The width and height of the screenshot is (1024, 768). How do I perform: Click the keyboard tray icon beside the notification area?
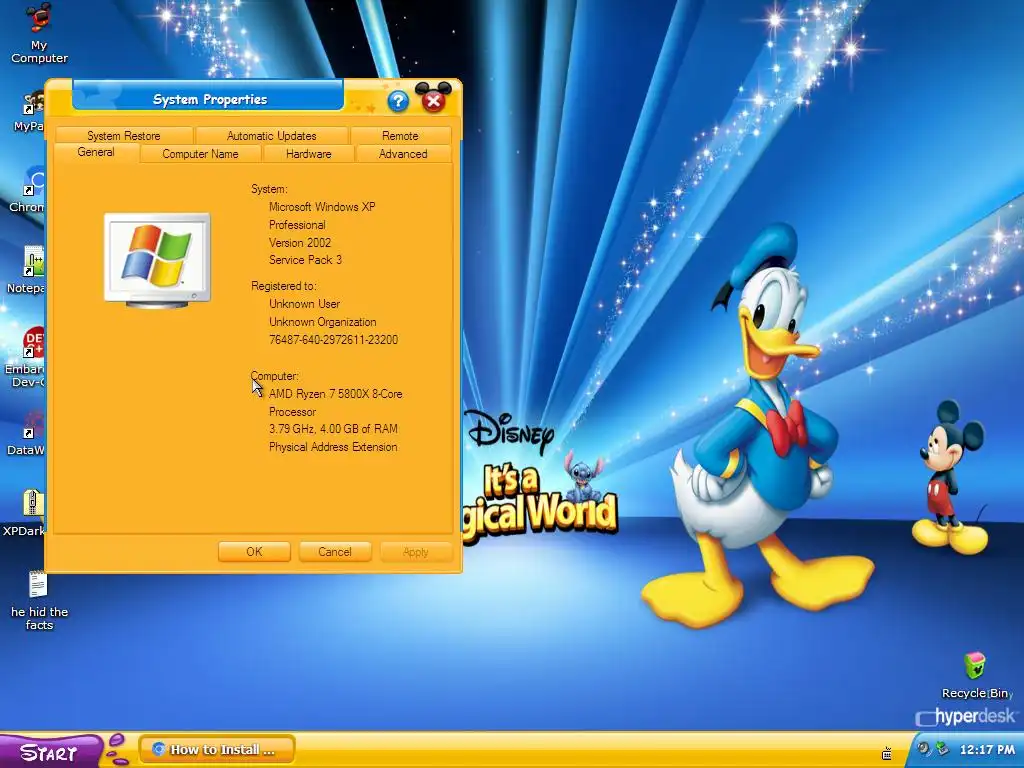point(887,753)
